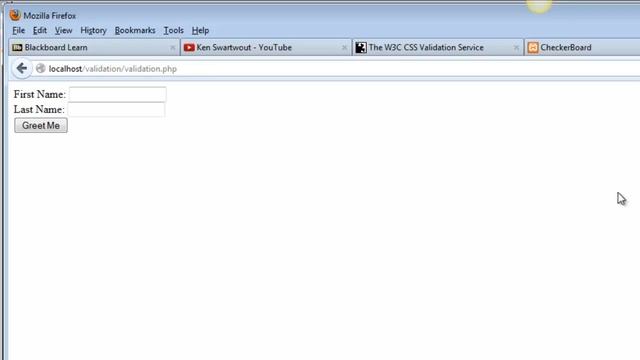The width and height of the screenshot is (640, 360).
Task: Close the Ken Swartwout - YouTube tab
Action: pos(344,48)
